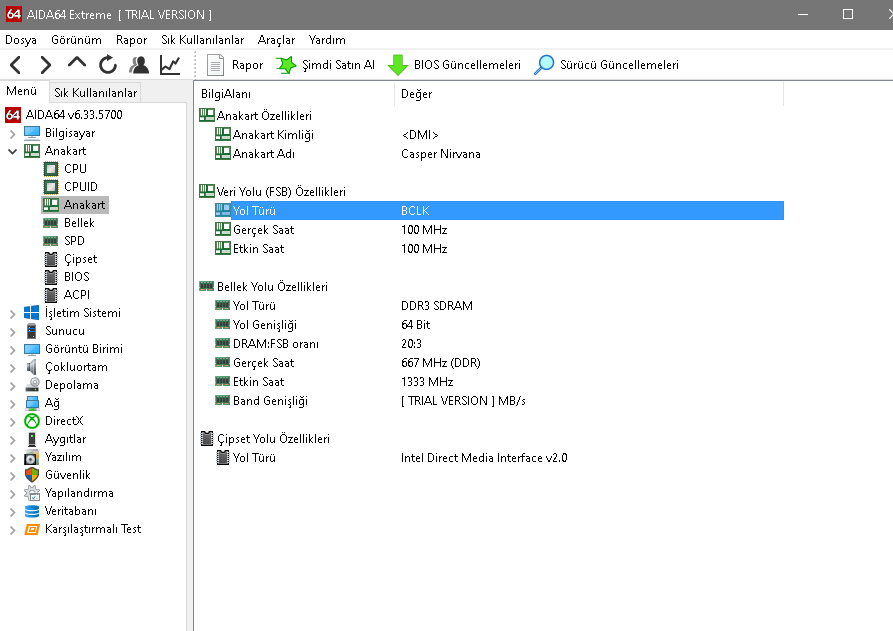Image resolution: width=893 pixels, height=631 pixels.
Task: Select the Sunucu tree item
Action: 64,331
